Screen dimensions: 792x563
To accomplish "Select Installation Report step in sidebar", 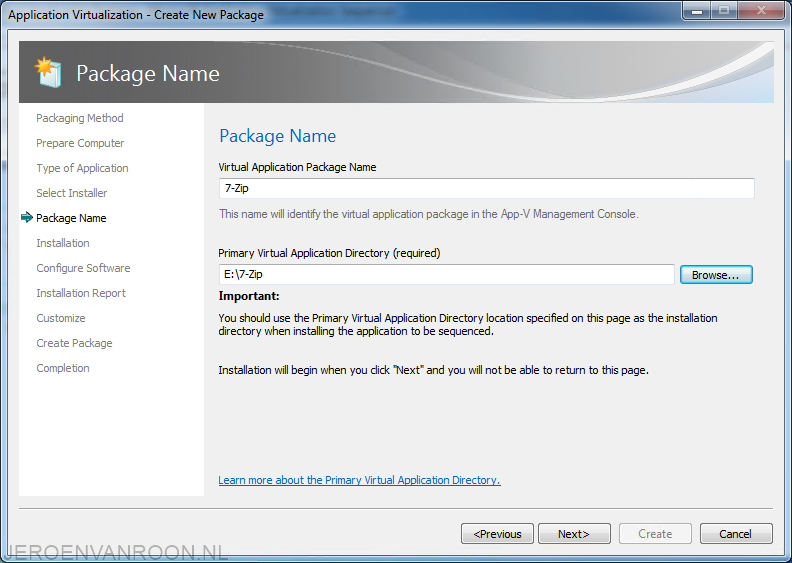I will click(81, 293).
